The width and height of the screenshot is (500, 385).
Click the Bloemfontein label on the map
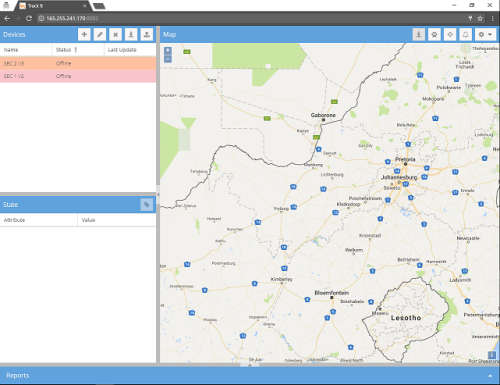[332, 293]
